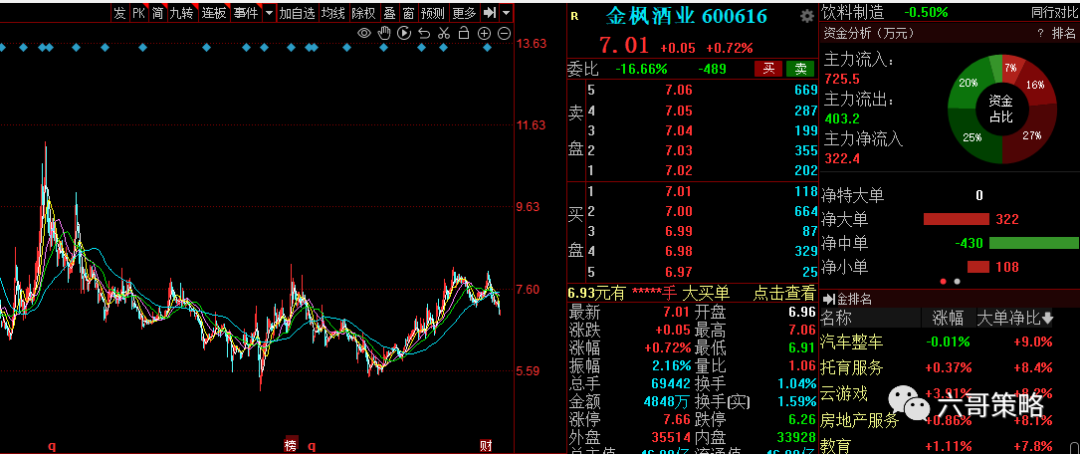Click the 资金分析（万元） panel title
Viewport: 1080px width, 454px height.
click(x=868, y=33)
